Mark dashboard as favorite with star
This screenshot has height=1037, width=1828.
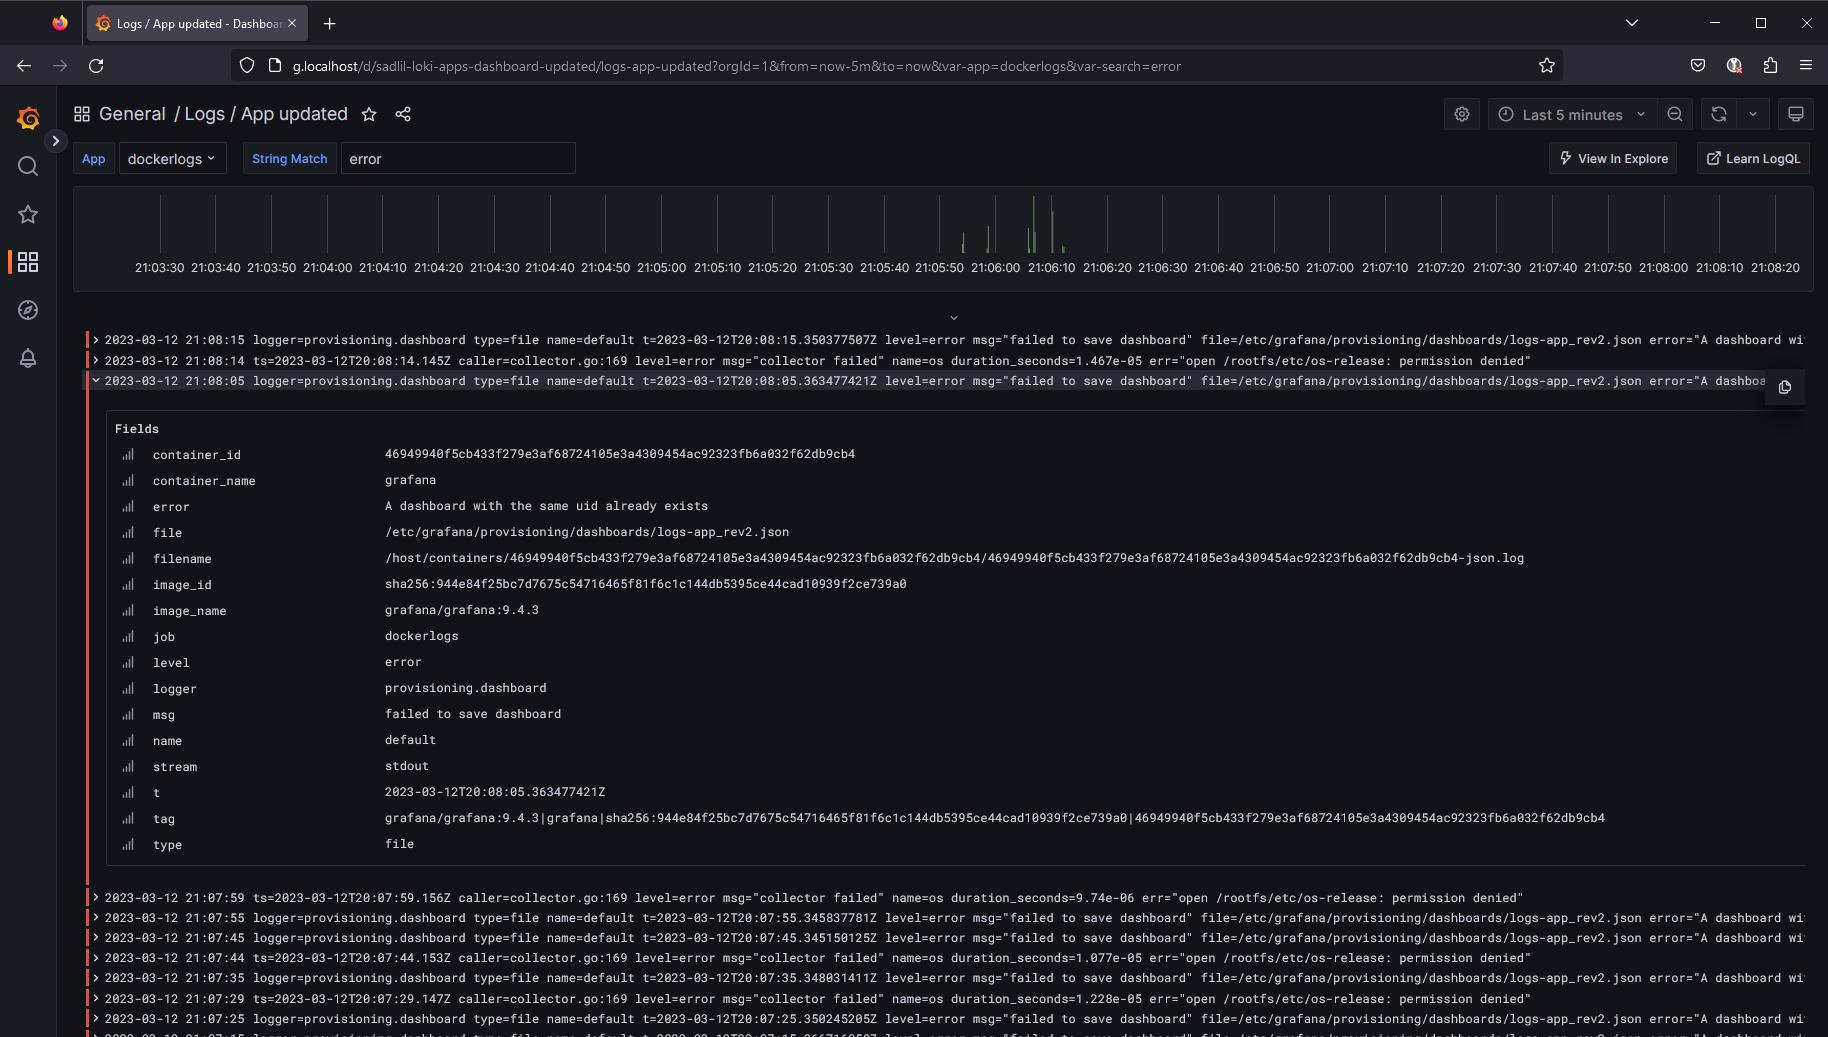[x=369, y=114]
